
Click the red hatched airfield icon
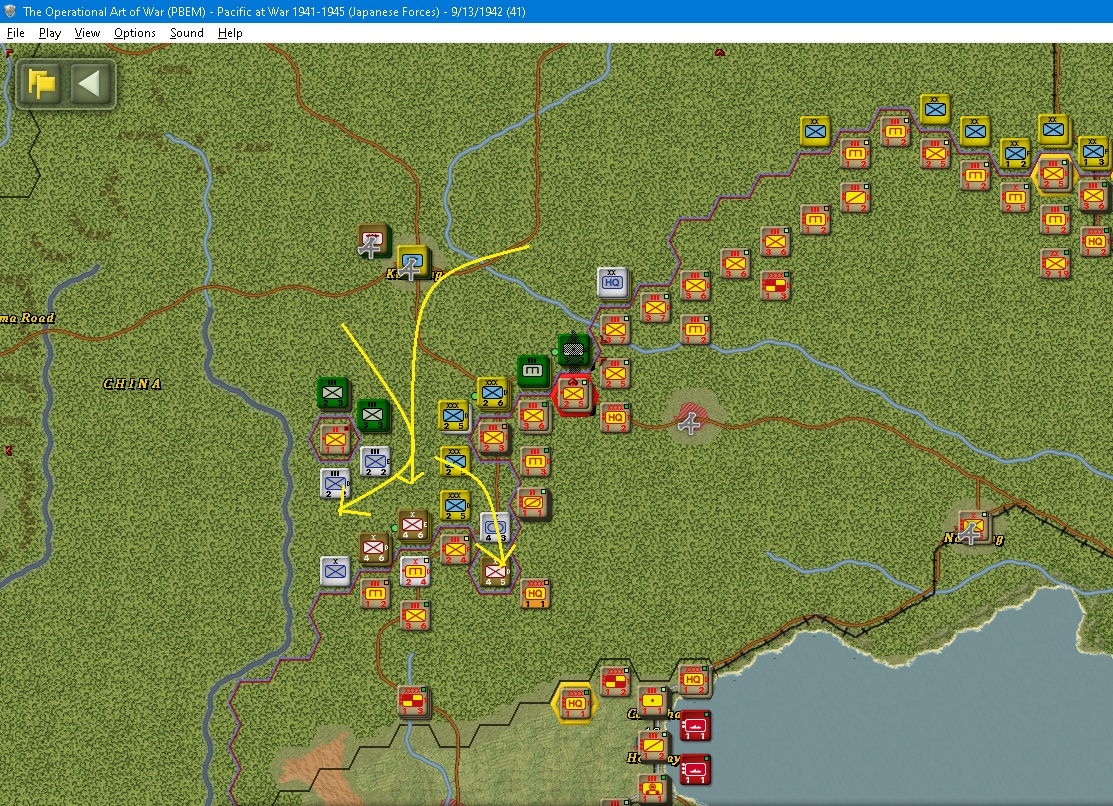690,419
